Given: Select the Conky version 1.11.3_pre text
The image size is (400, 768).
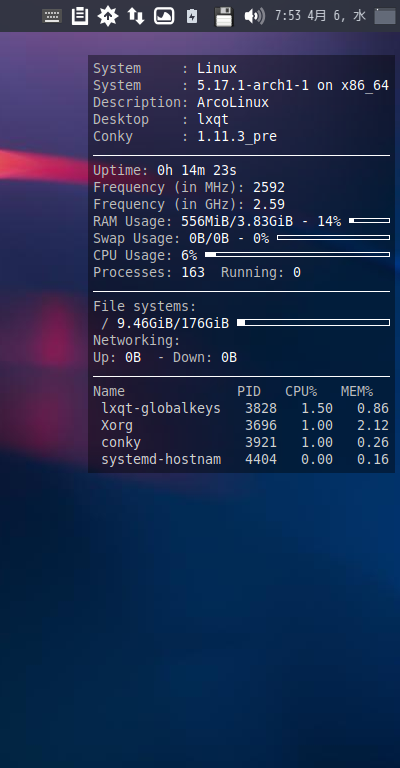Looking at the screenshot, I should (x=237, y=137).
